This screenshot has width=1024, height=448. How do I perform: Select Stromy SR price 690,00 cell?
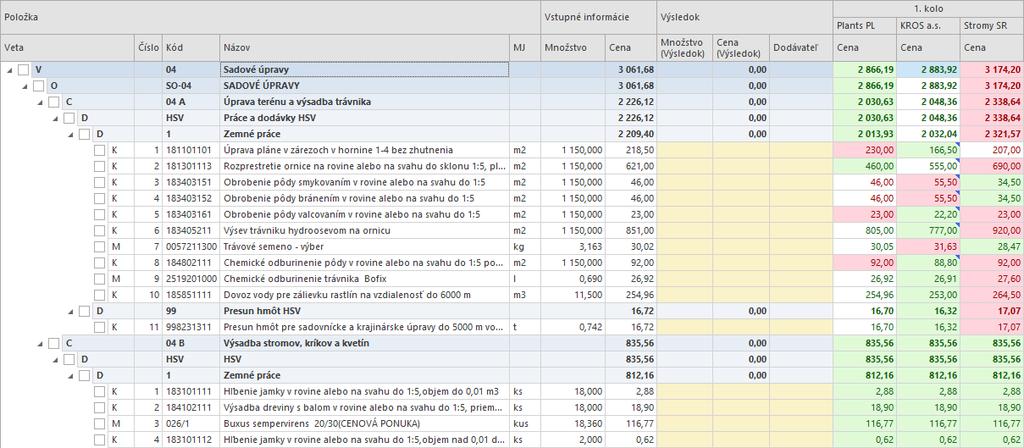pos(992,166)
